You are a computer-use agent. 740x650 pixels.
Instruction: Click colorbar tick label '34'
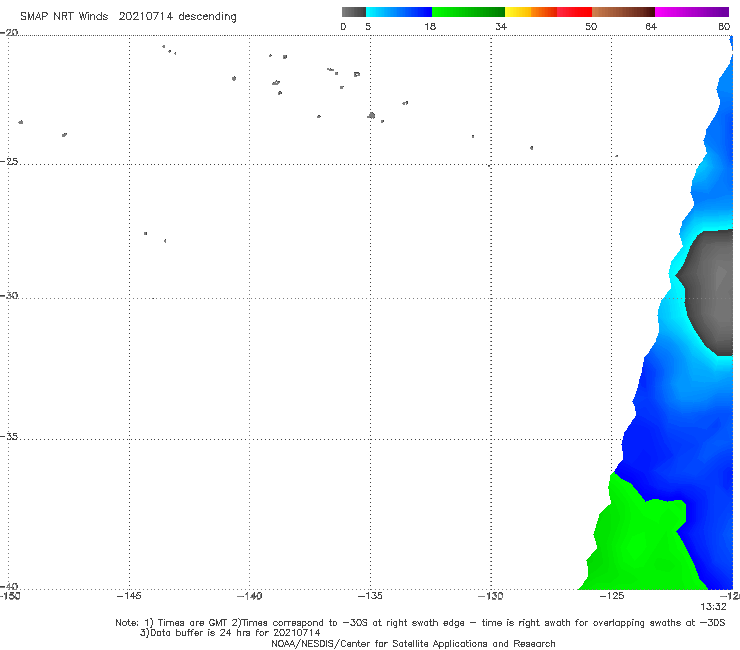(501, 26)
